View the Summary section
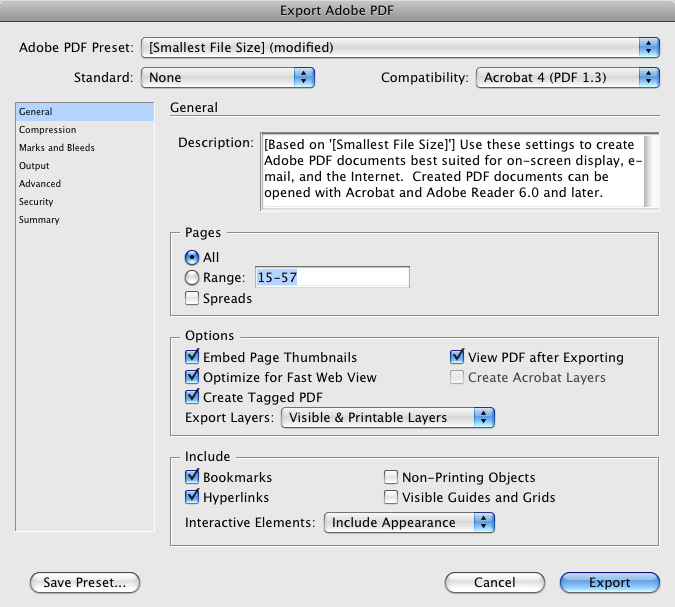Image resolution: width=675 pixels, height=607 pixels. tap(85, 220)
